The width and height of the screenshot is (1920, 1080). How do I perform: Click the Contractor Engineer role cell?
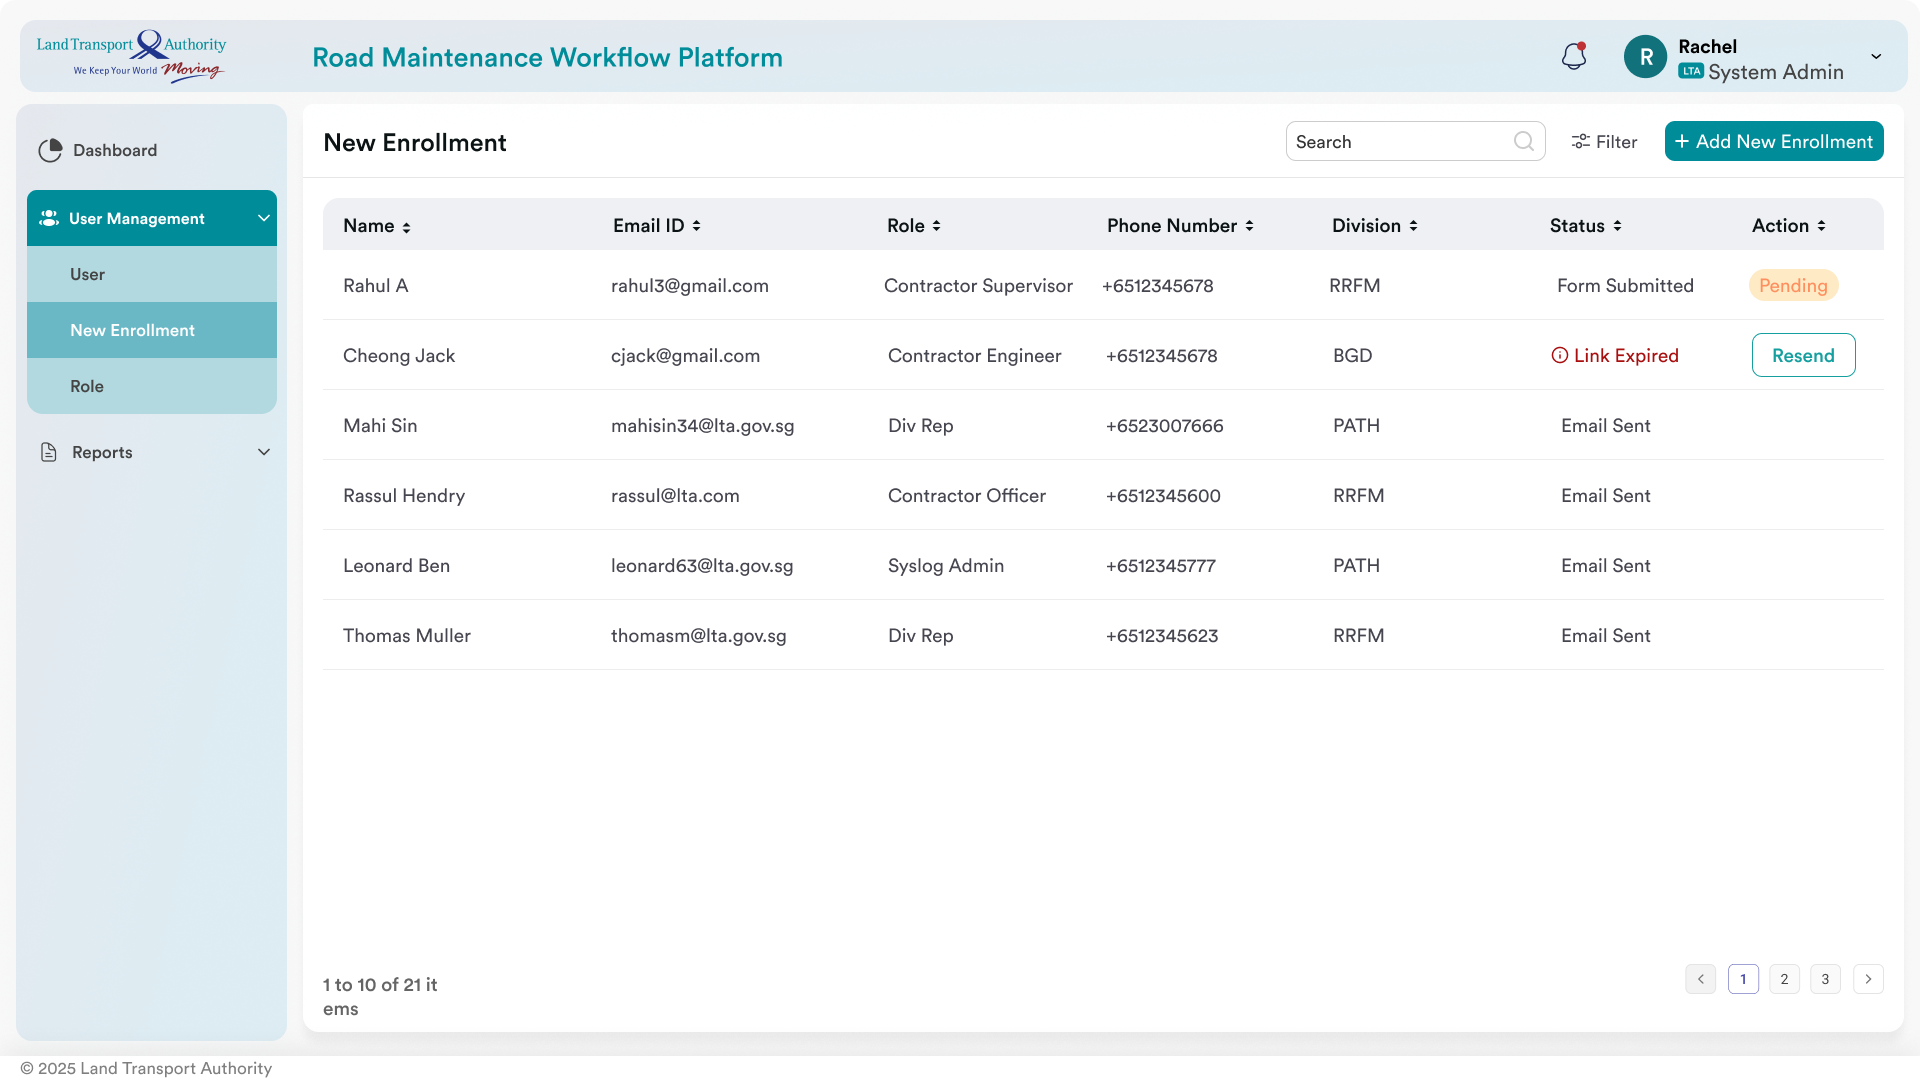(x=974, y=356)
